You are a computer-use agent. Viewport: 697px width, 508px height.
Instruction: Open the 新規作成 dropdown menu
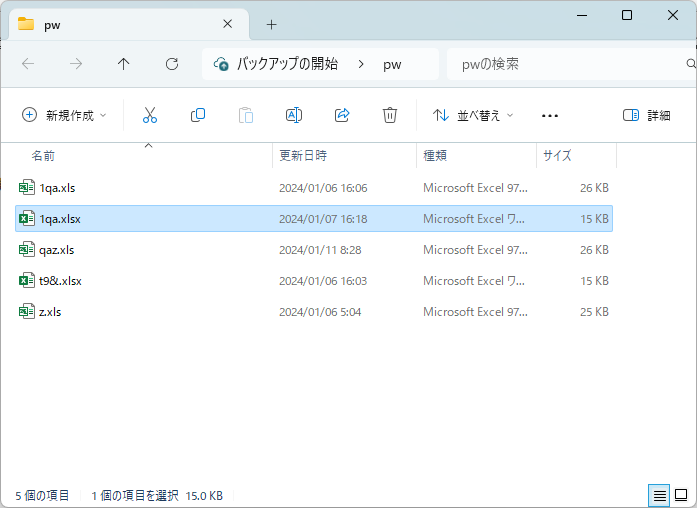pyautogui.click(x=65, y=115)
